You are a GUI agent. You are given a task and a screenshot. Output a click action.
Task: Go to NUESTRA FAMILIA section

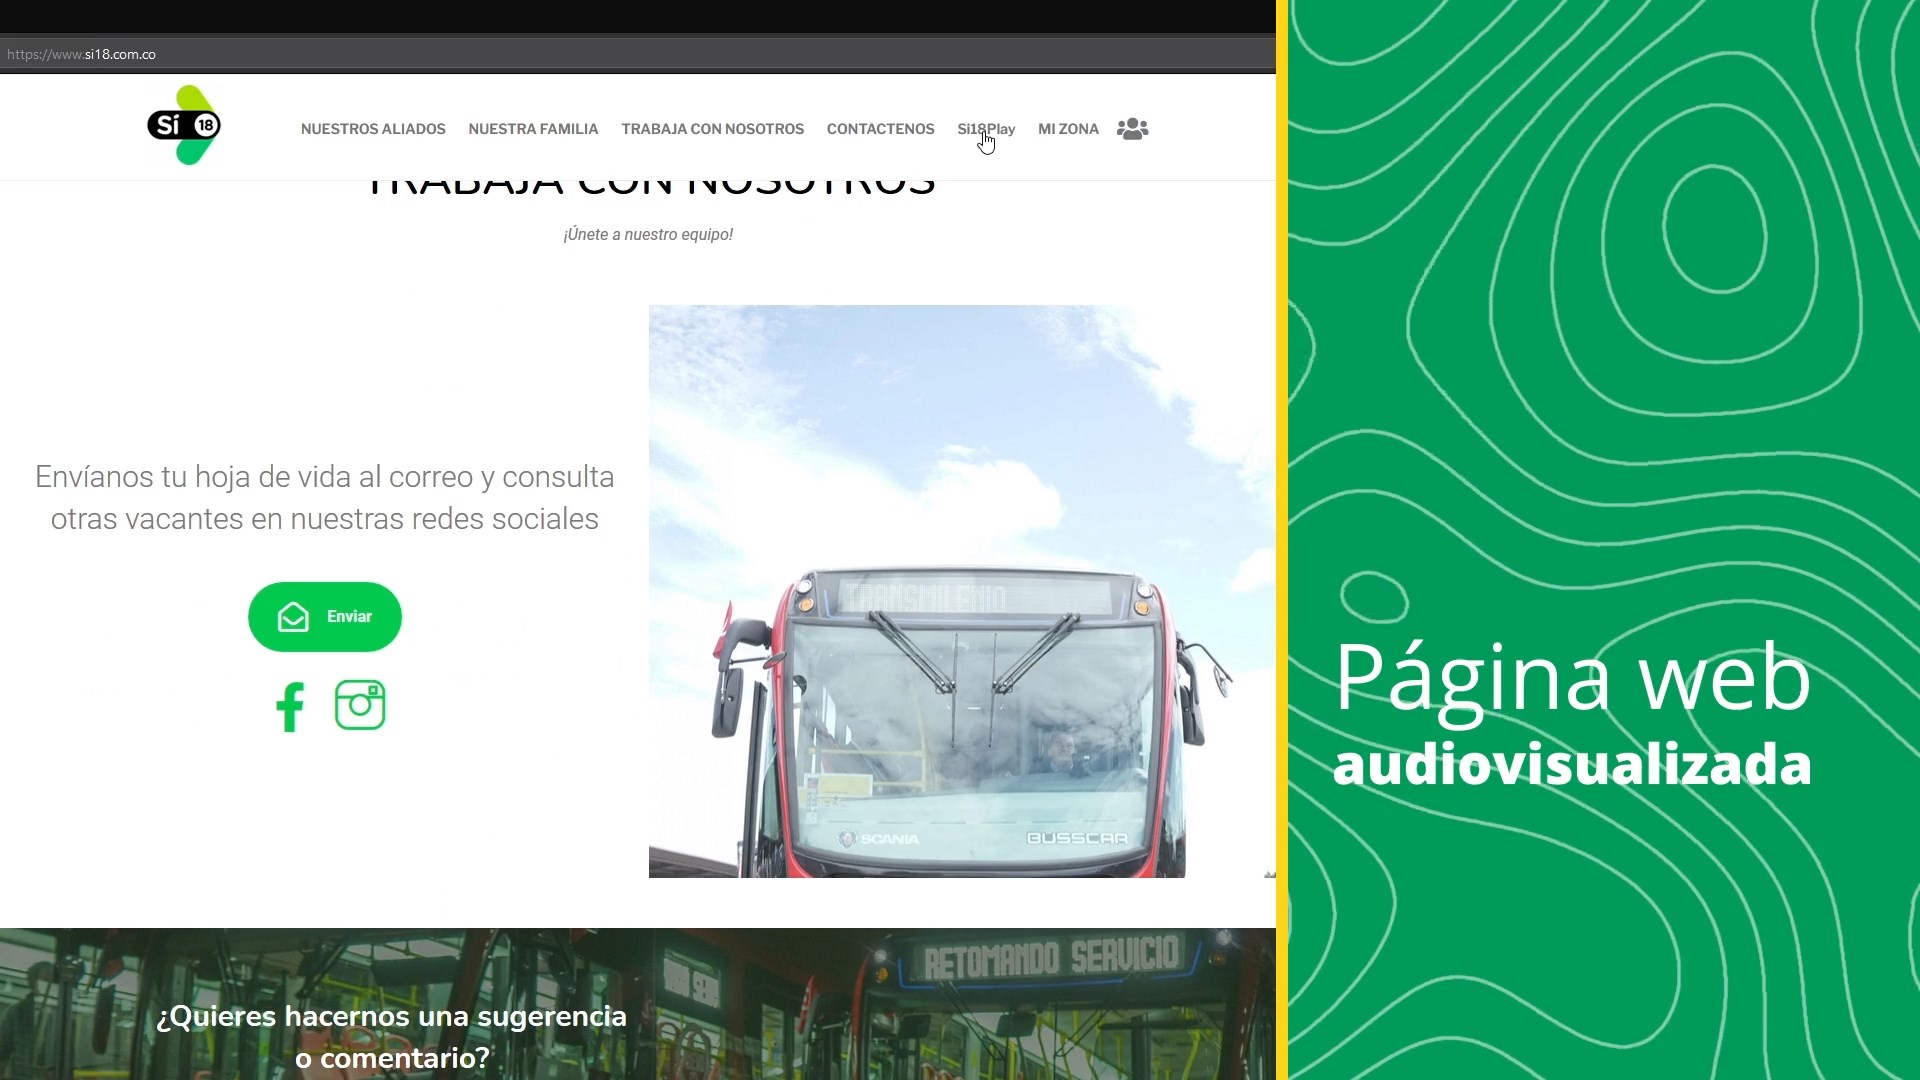pyautogui.click(x=533, y=129)
